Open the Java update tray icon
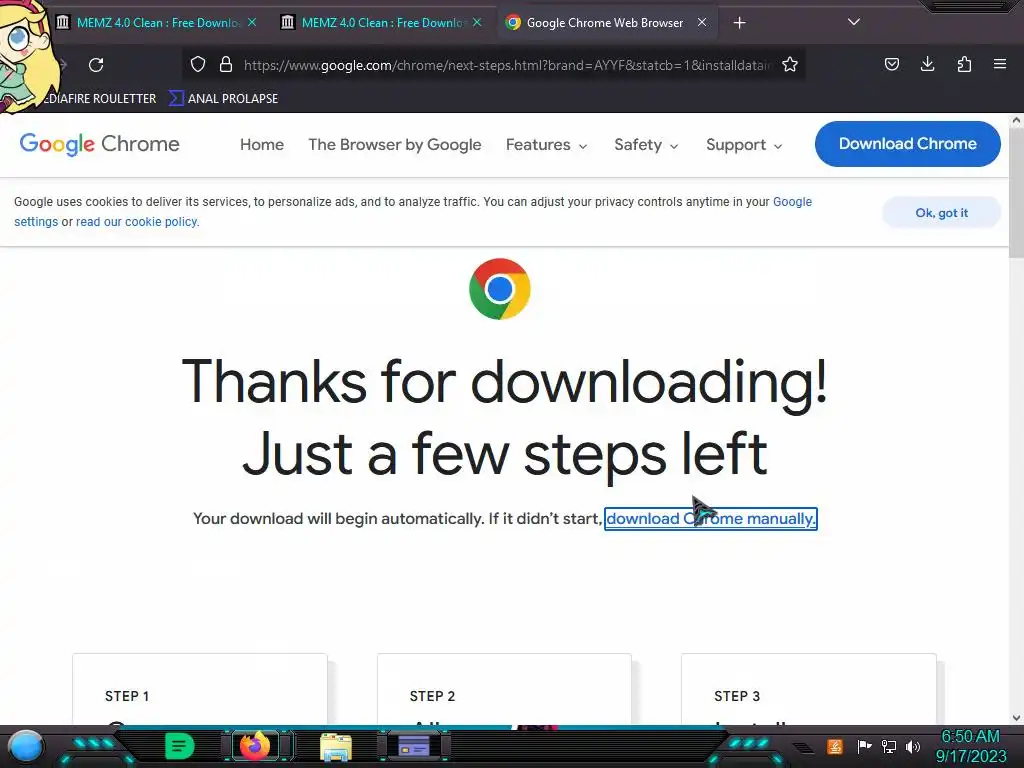1024x768 pixels. (835, 746)
